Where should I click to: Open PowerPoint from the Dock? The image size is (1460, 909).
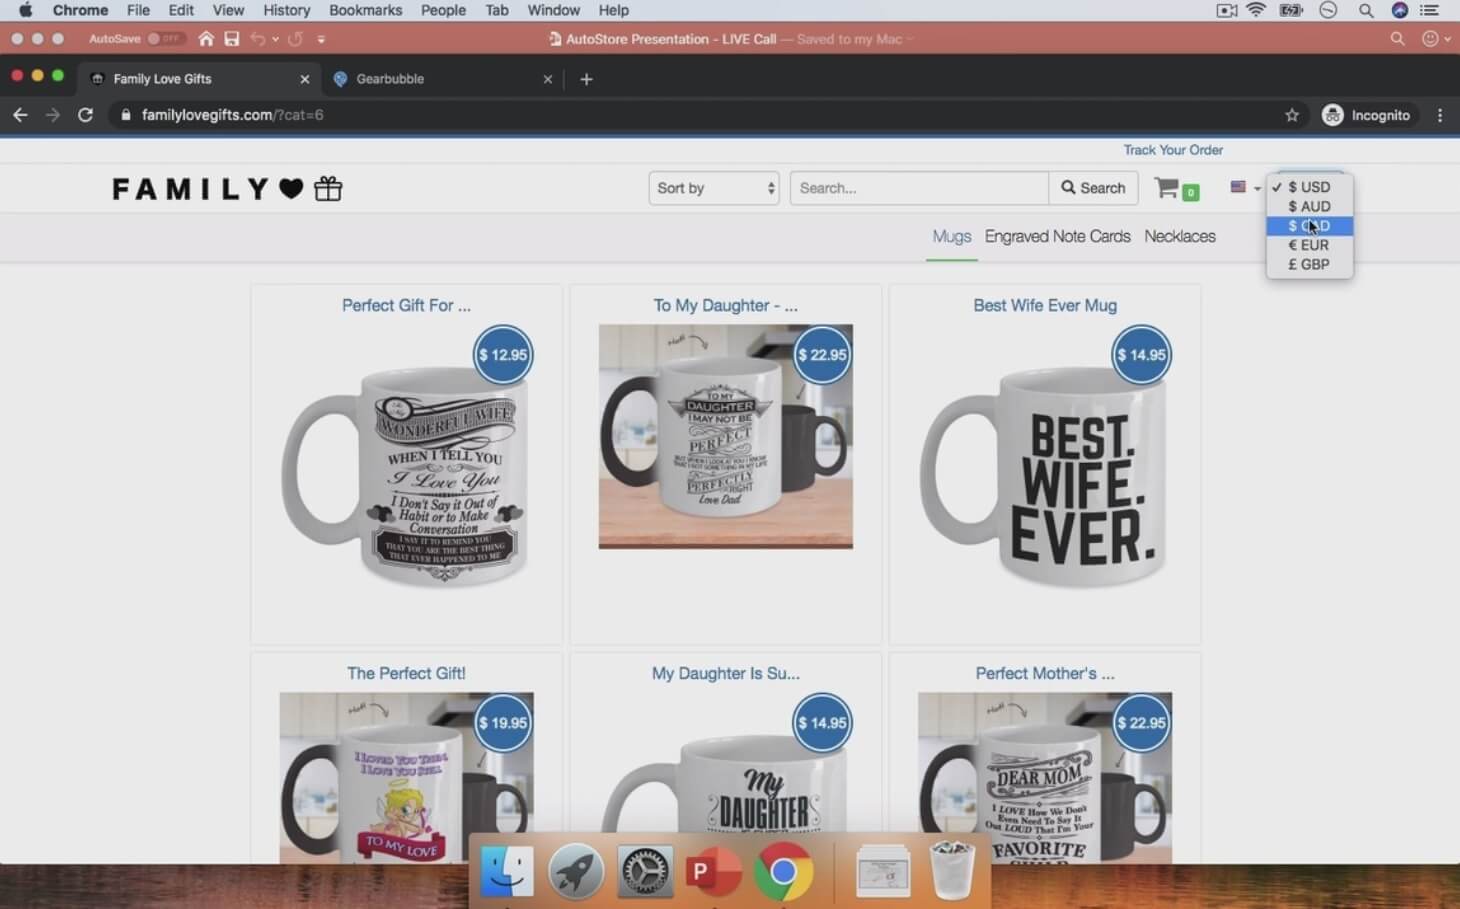pyautogui.click(x=714, y=871)
